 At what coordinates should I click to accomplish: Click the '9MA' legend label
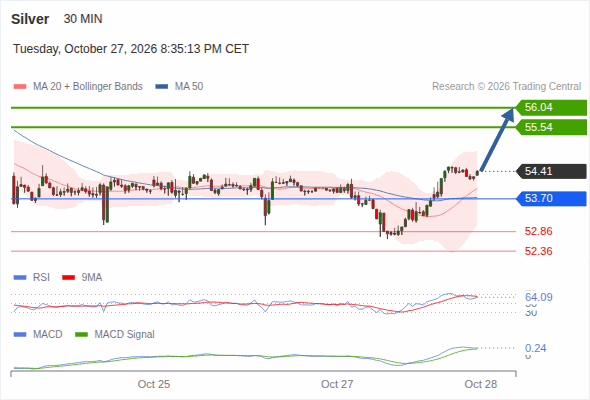(92, 278)
